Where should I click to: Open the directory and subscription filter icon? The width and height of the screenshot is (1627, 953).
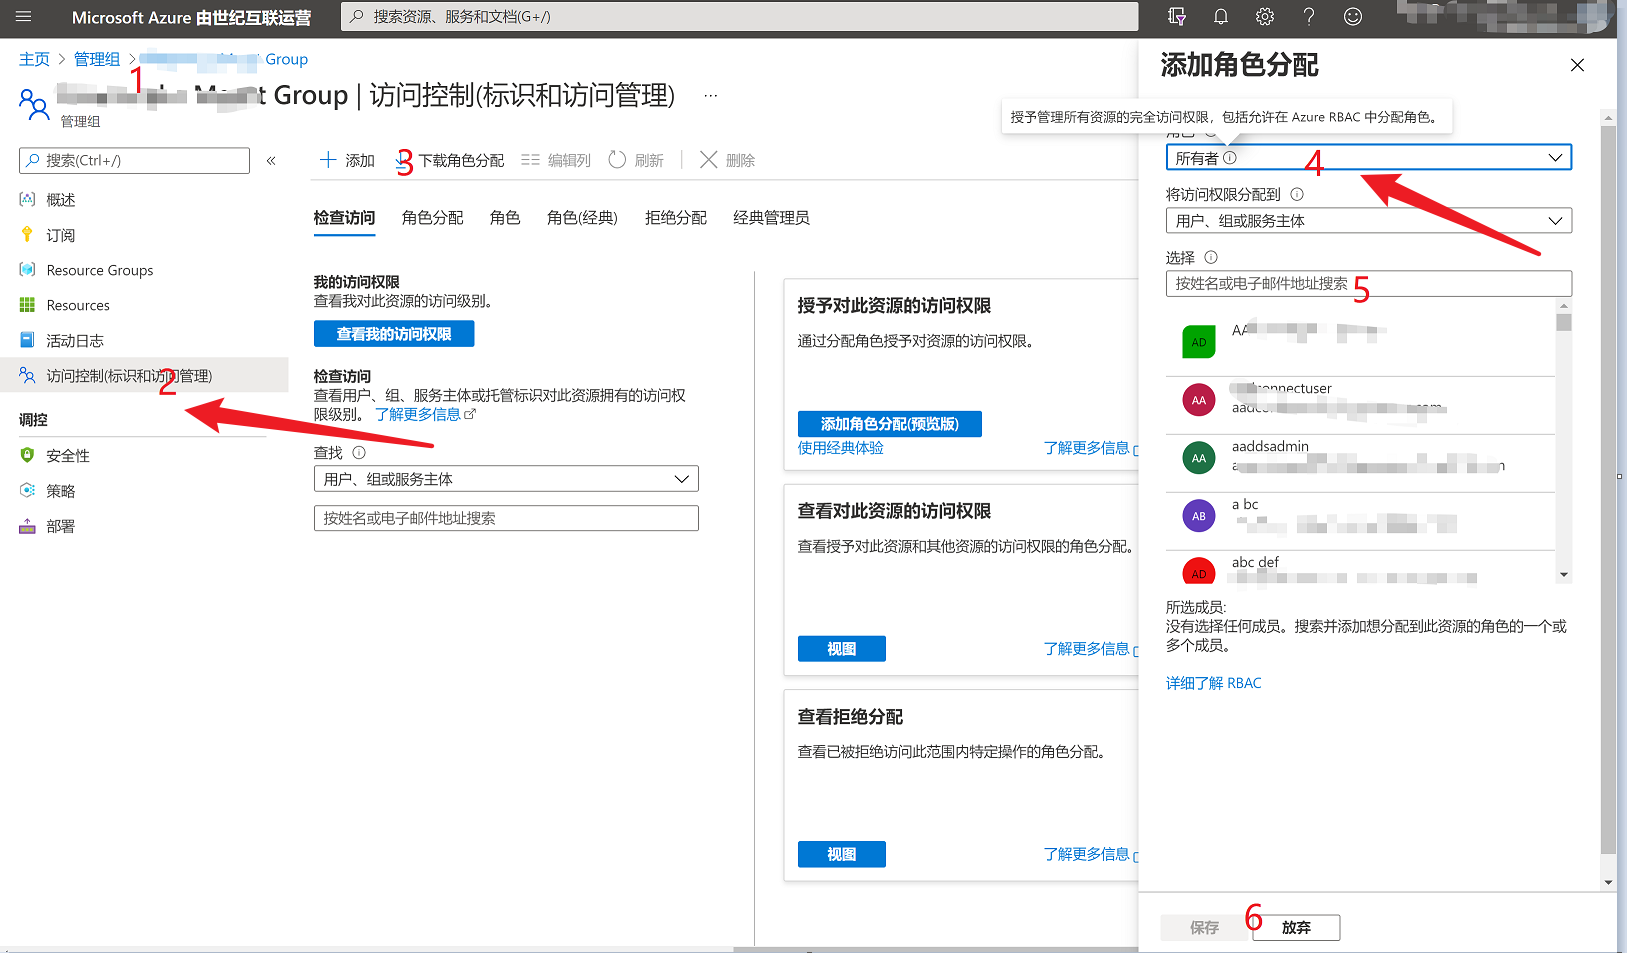pyautogui.click(x=1176, y=17)
